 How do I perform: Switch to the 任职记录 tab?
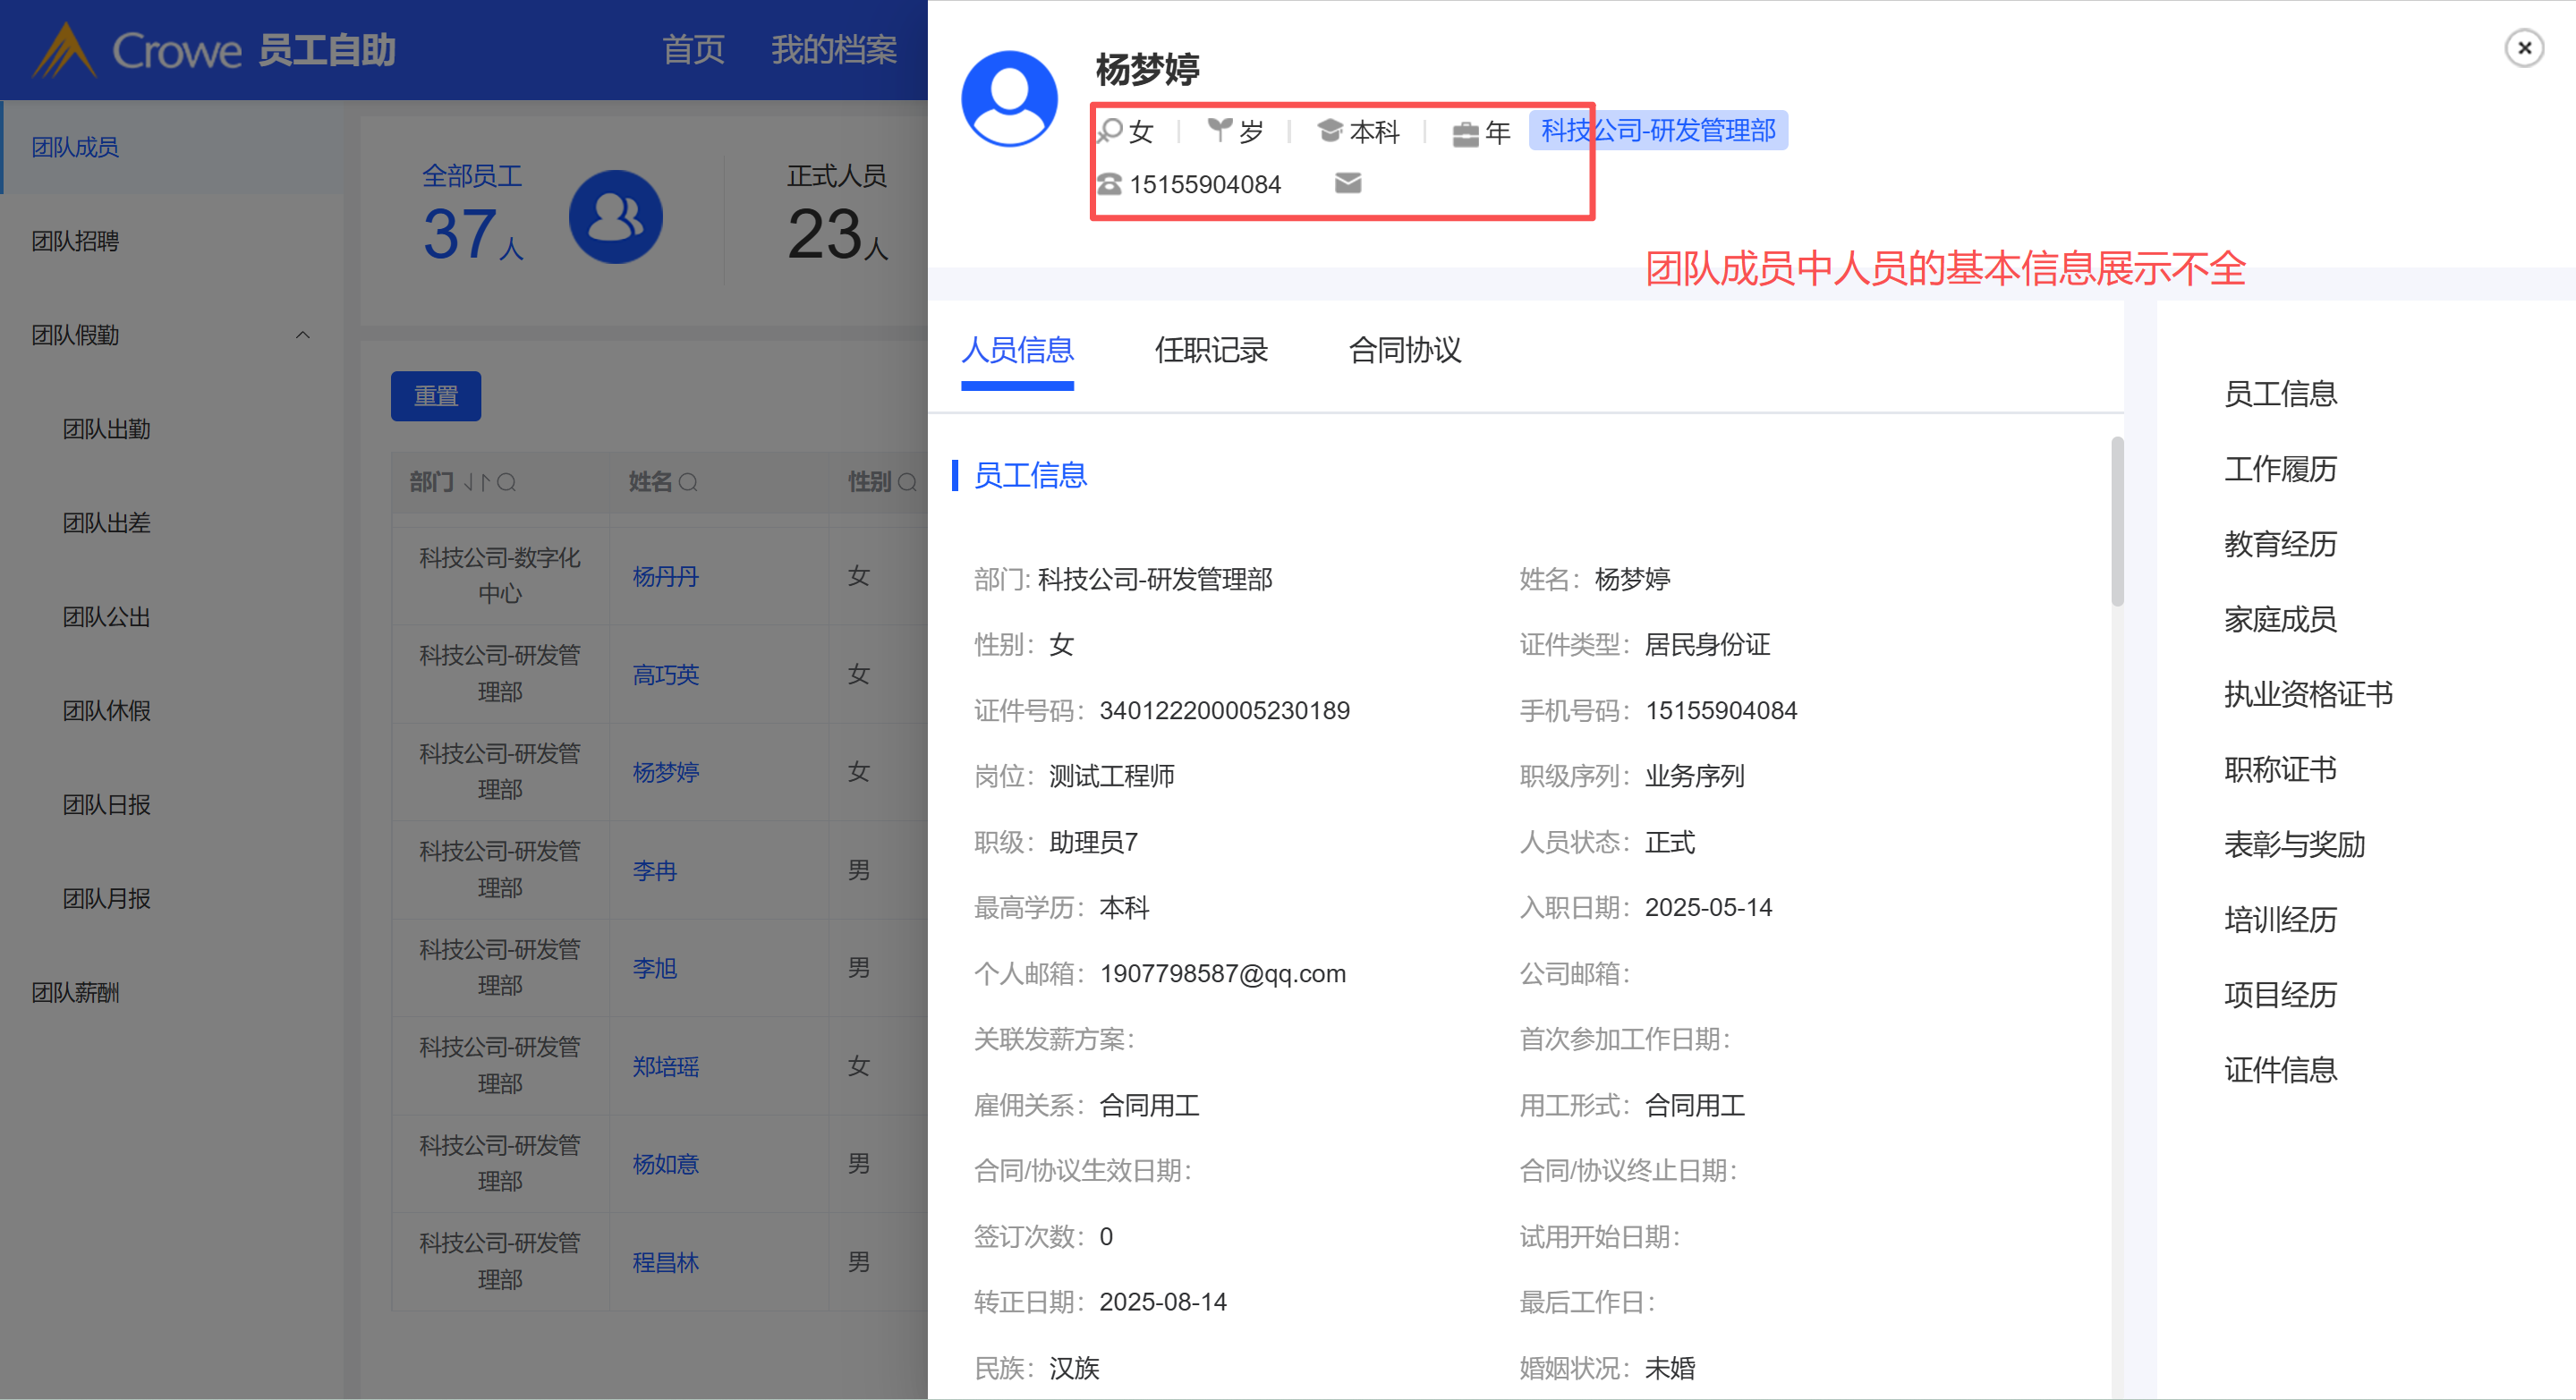pyautogui.click(x=1210, y=350)
